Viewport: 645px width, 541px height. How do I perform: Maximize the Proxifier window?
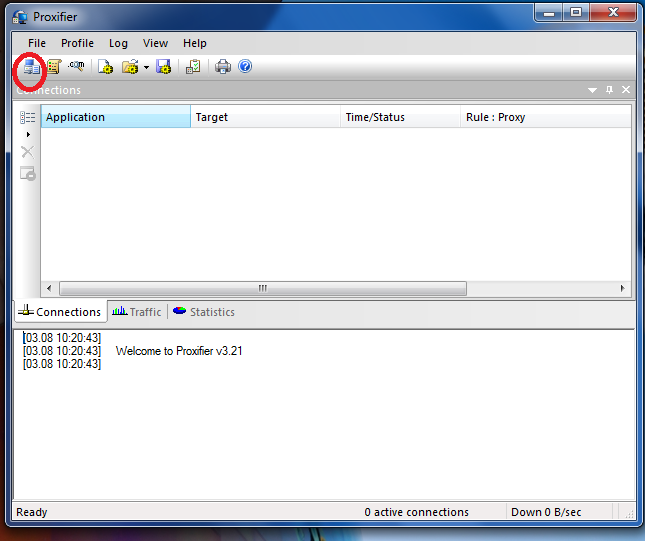576,12
